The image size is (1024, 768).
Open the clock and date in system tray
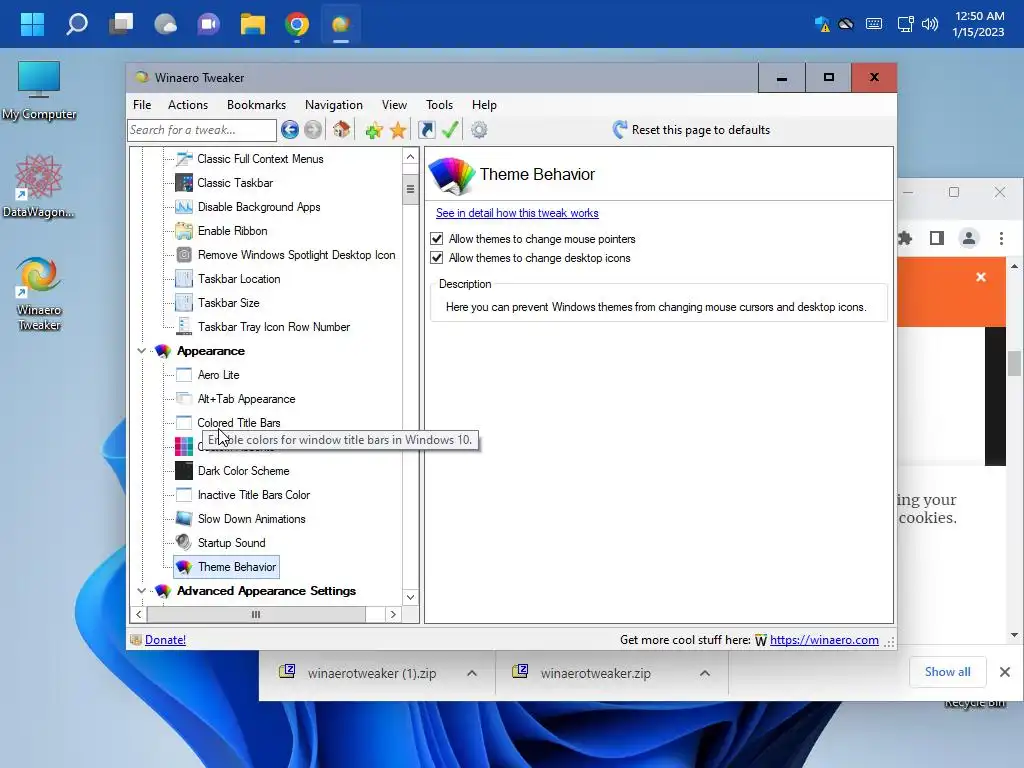coord(978,24)
